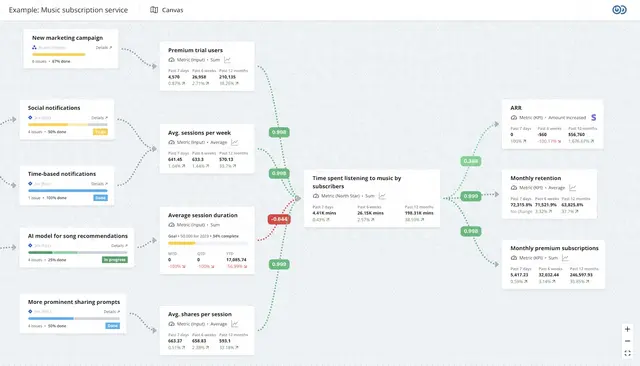This screenshot has width=640, height=366.
Task: Click the progress bar on Average session duration
Action: coord(208,244)
